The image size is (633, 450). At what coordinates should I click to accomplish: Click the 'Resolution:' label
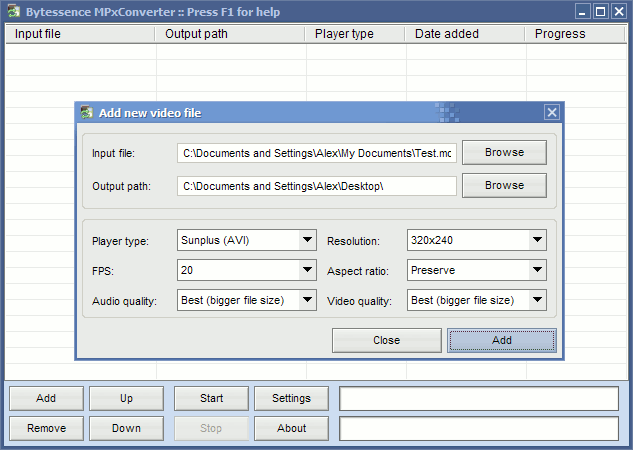(x=353, y=241)
